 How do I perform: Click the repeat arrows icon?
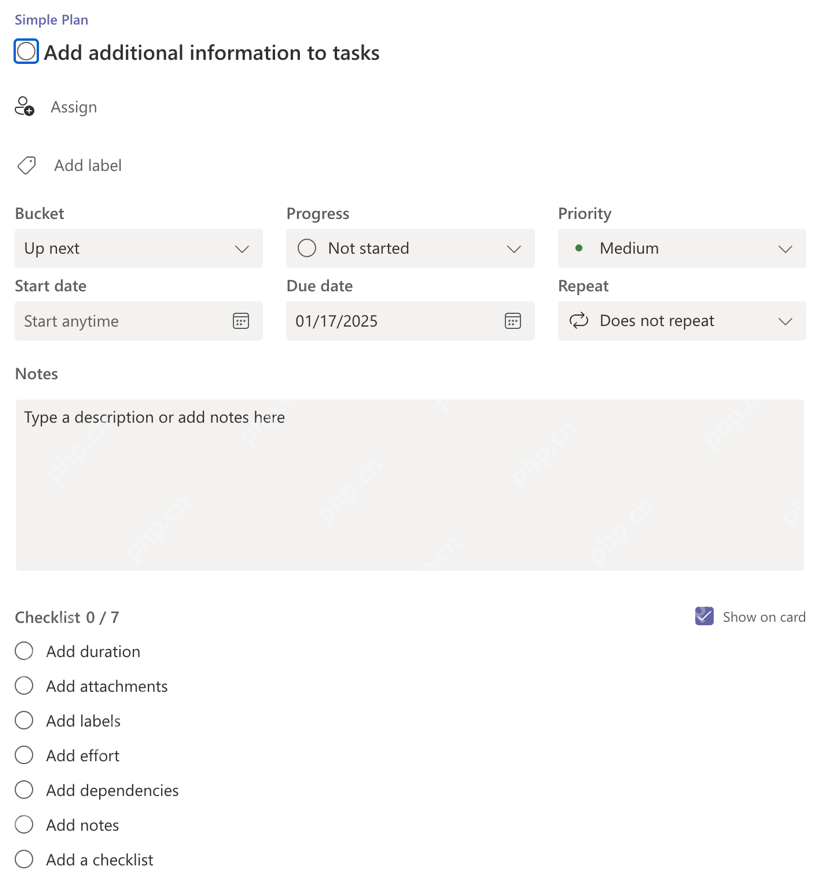(578, 321)
